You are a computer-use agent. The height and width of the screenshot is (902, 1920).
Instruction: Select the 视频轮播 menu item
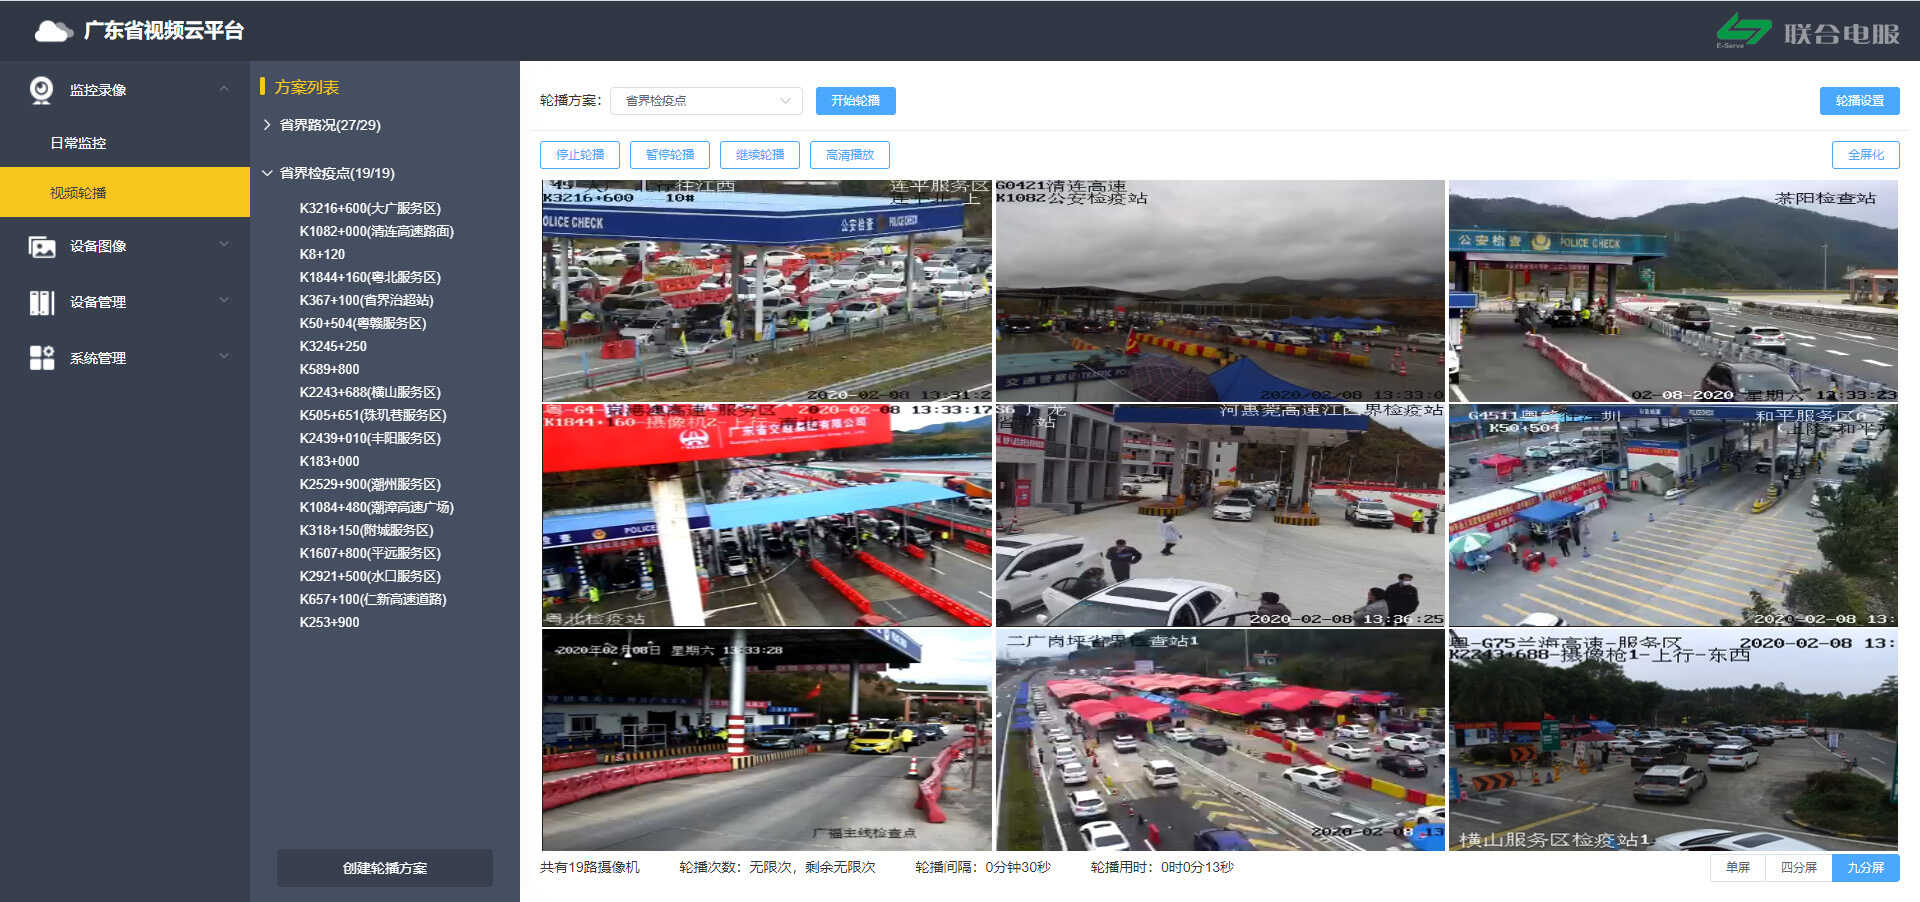(x=78, y=192)
